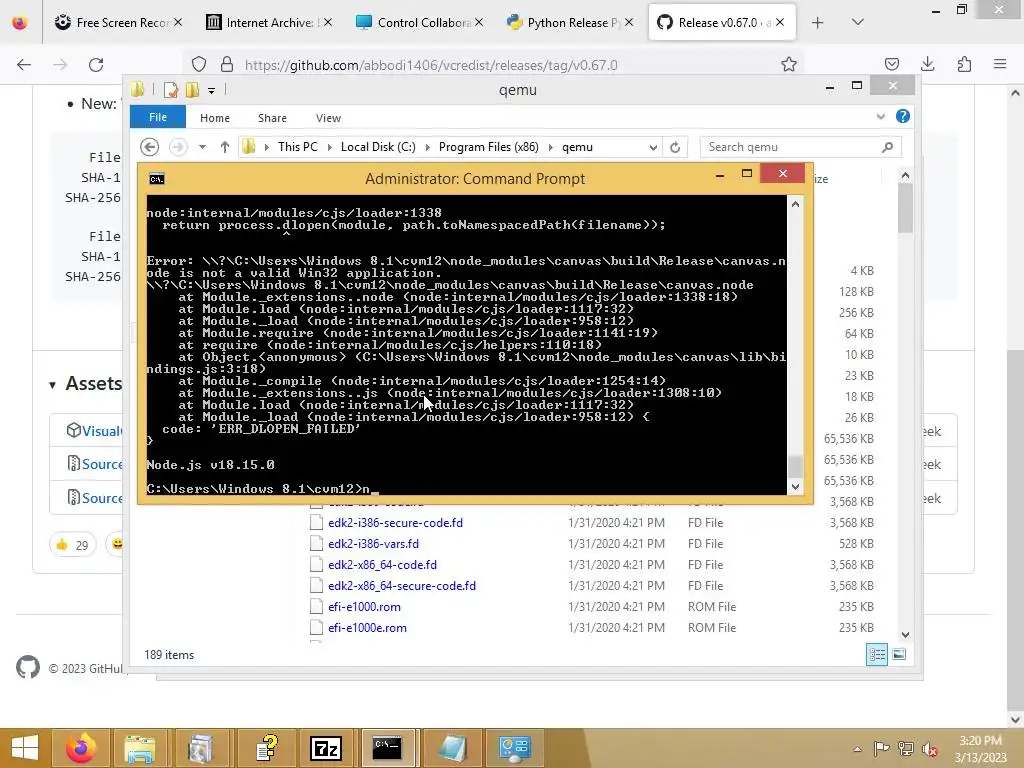Open 7-Zip from the taskbar
This screenshot has height=768, width=1024.
[326, 748]
